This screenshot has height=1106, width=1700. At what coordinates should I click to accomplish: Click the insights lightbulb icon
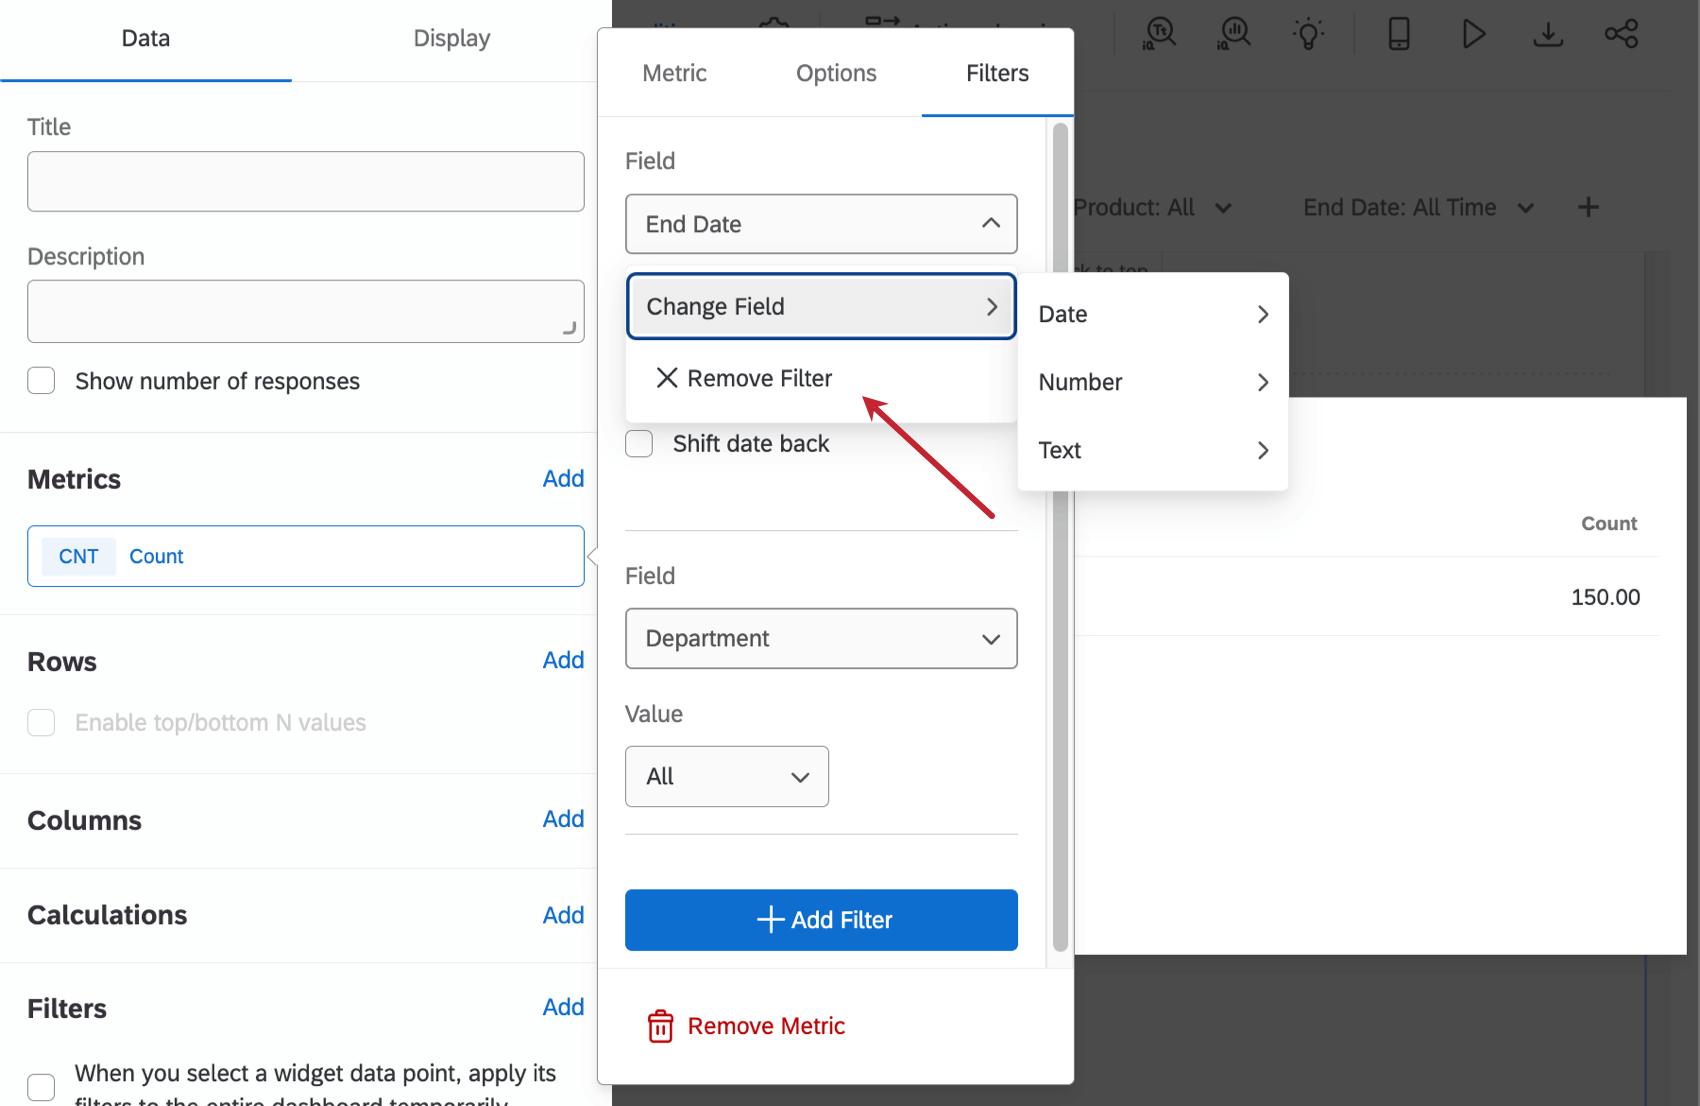1310,33
